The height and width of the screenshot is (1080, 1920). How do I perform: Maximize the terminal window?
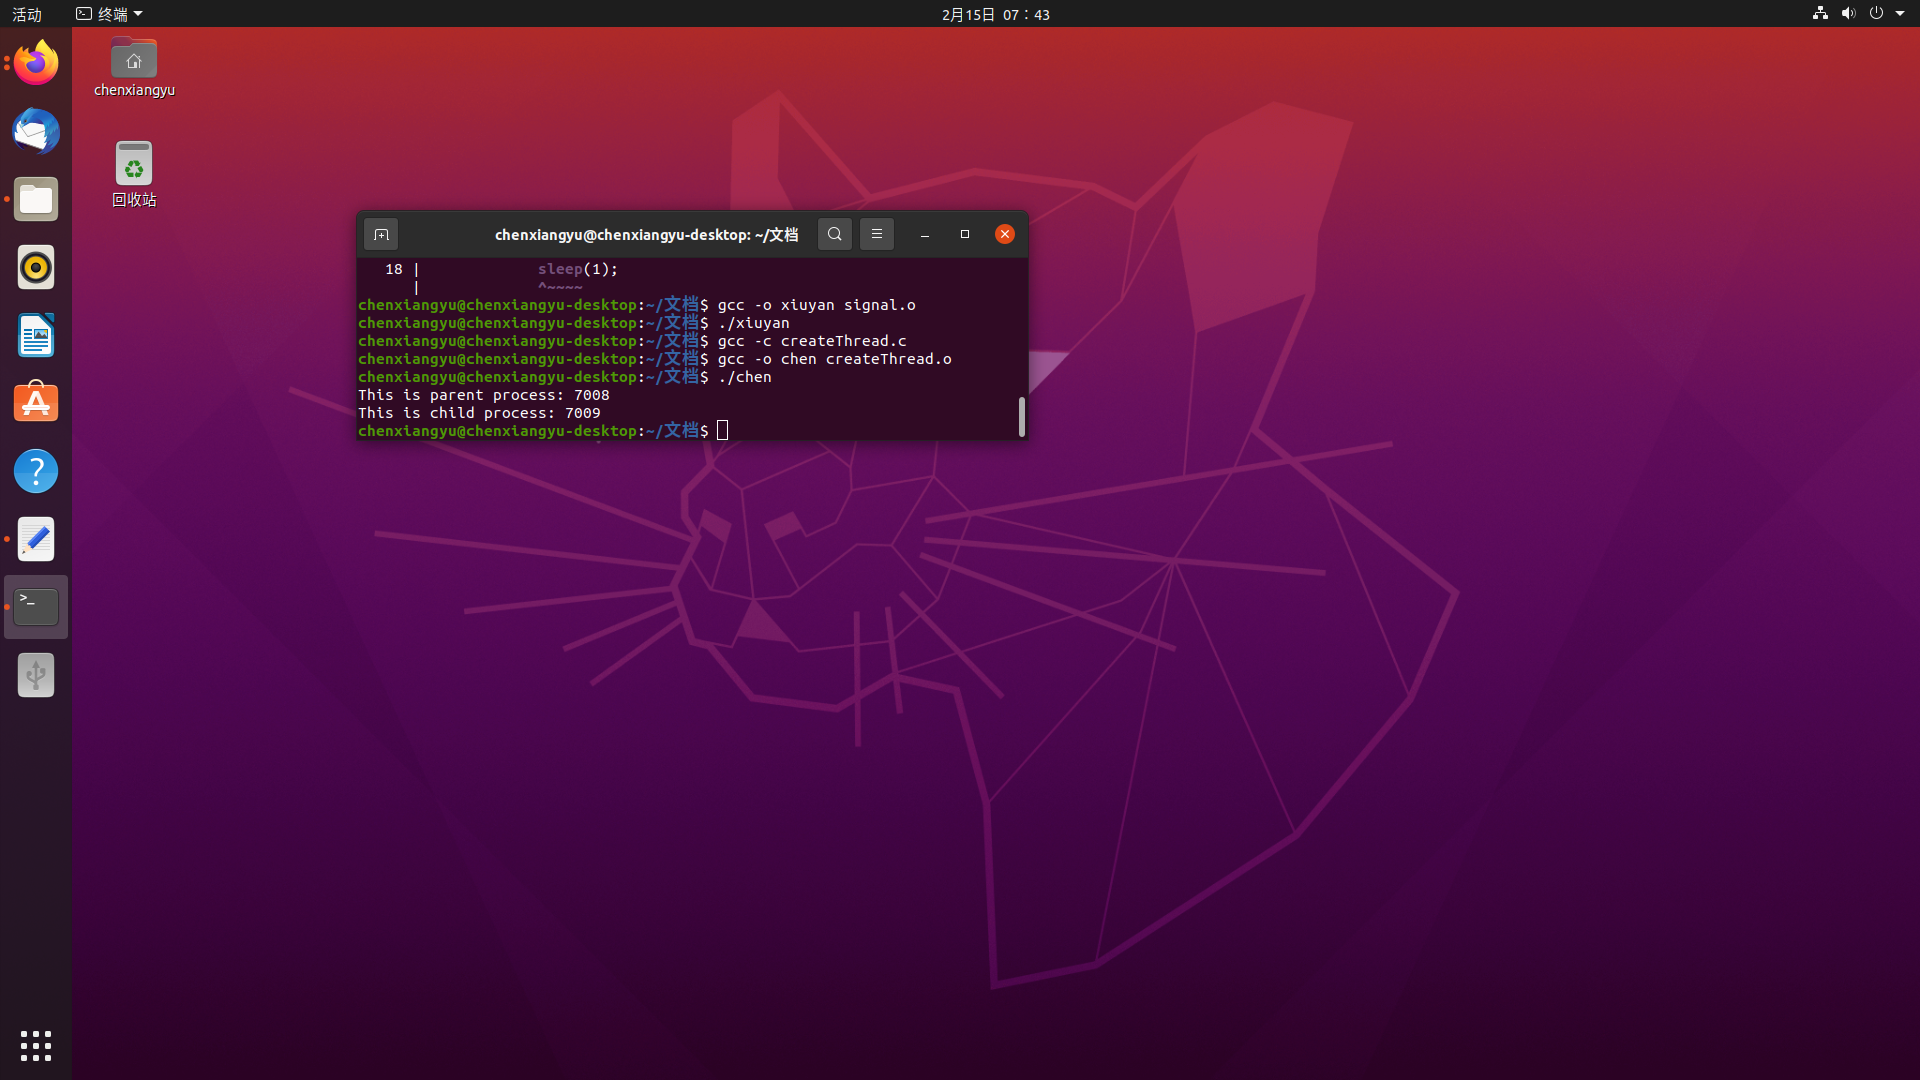click(x=965, y=234)
